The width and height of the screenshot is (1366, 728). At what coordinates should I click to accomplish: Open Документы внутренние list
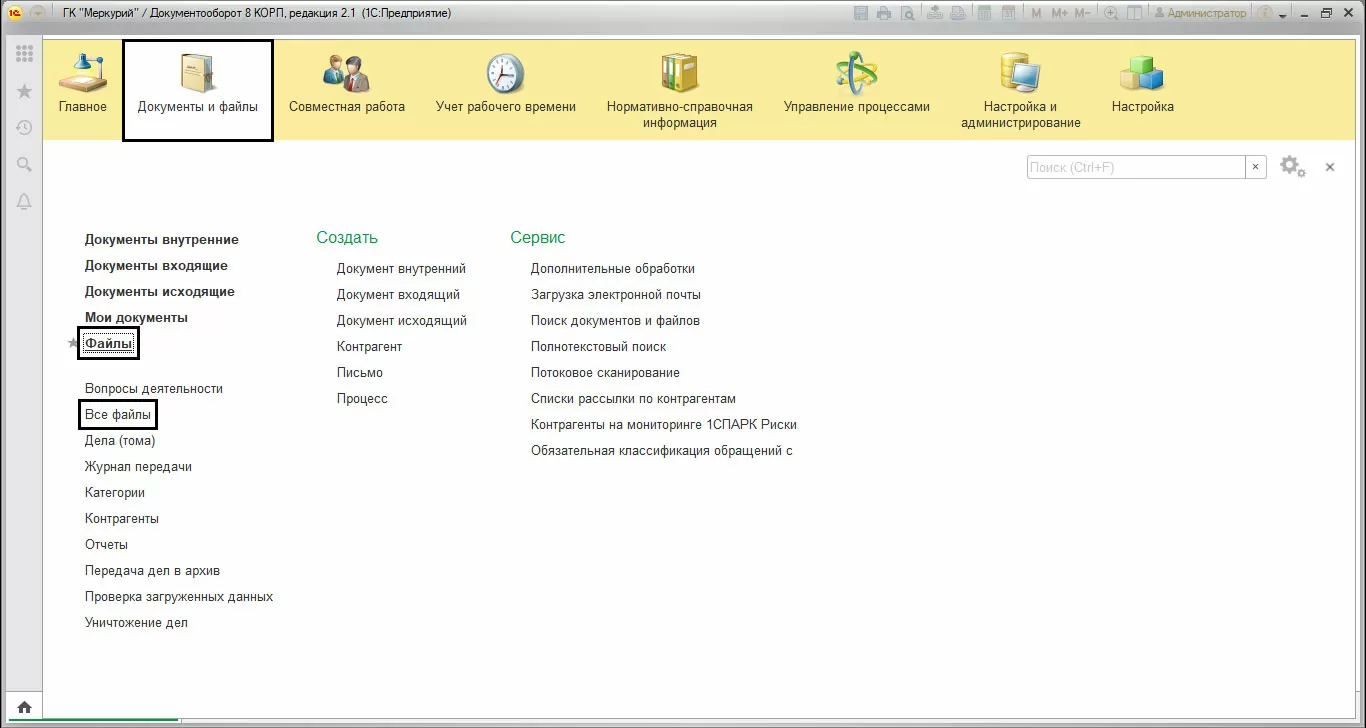tap(162, 240)
